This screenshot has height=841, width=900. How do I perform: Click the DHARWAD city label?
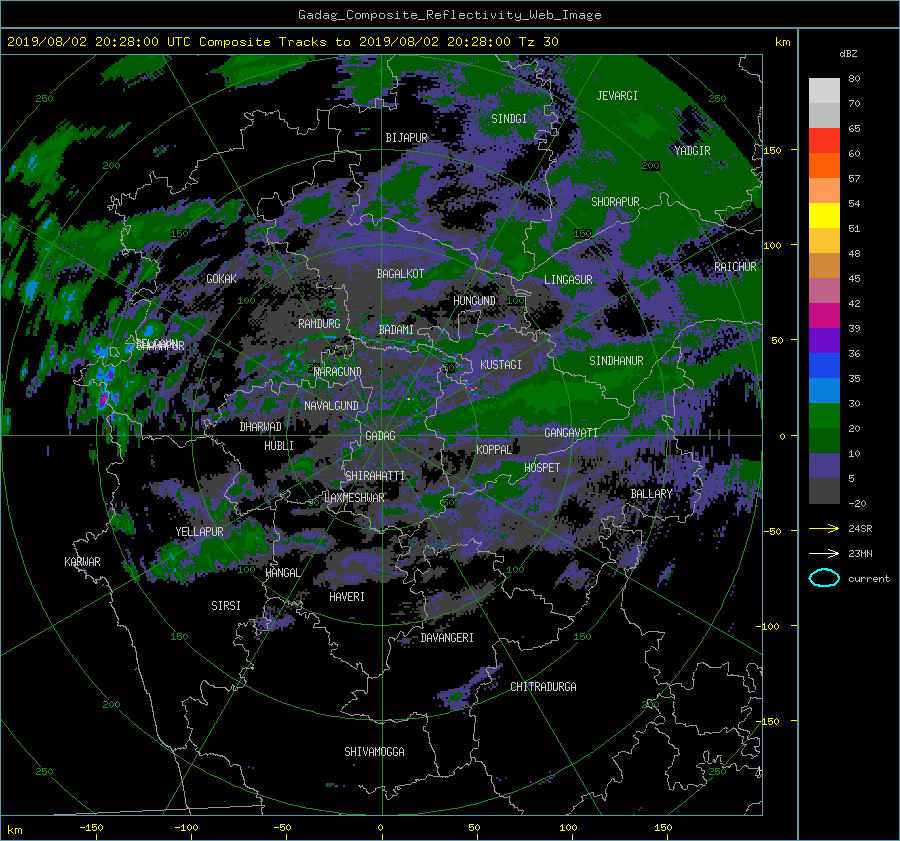click(261, 427)
